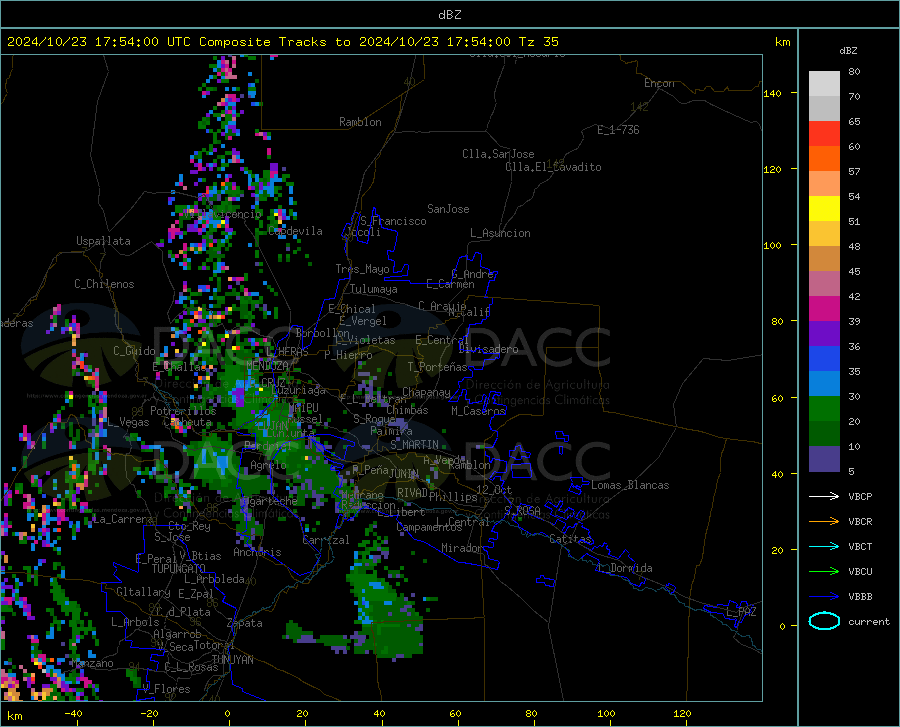The width and height of the screenshot is (900, 727).
Task: Click the 'km' label at top-right of map
Action: [x=782, y=42]
